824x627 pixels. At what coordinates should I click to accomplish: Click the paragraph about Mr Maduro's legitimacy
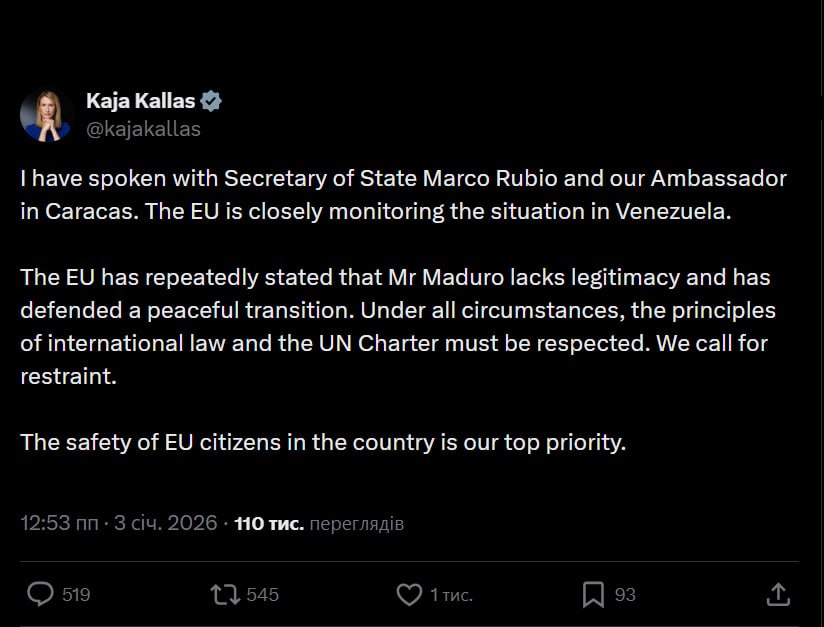398,327
